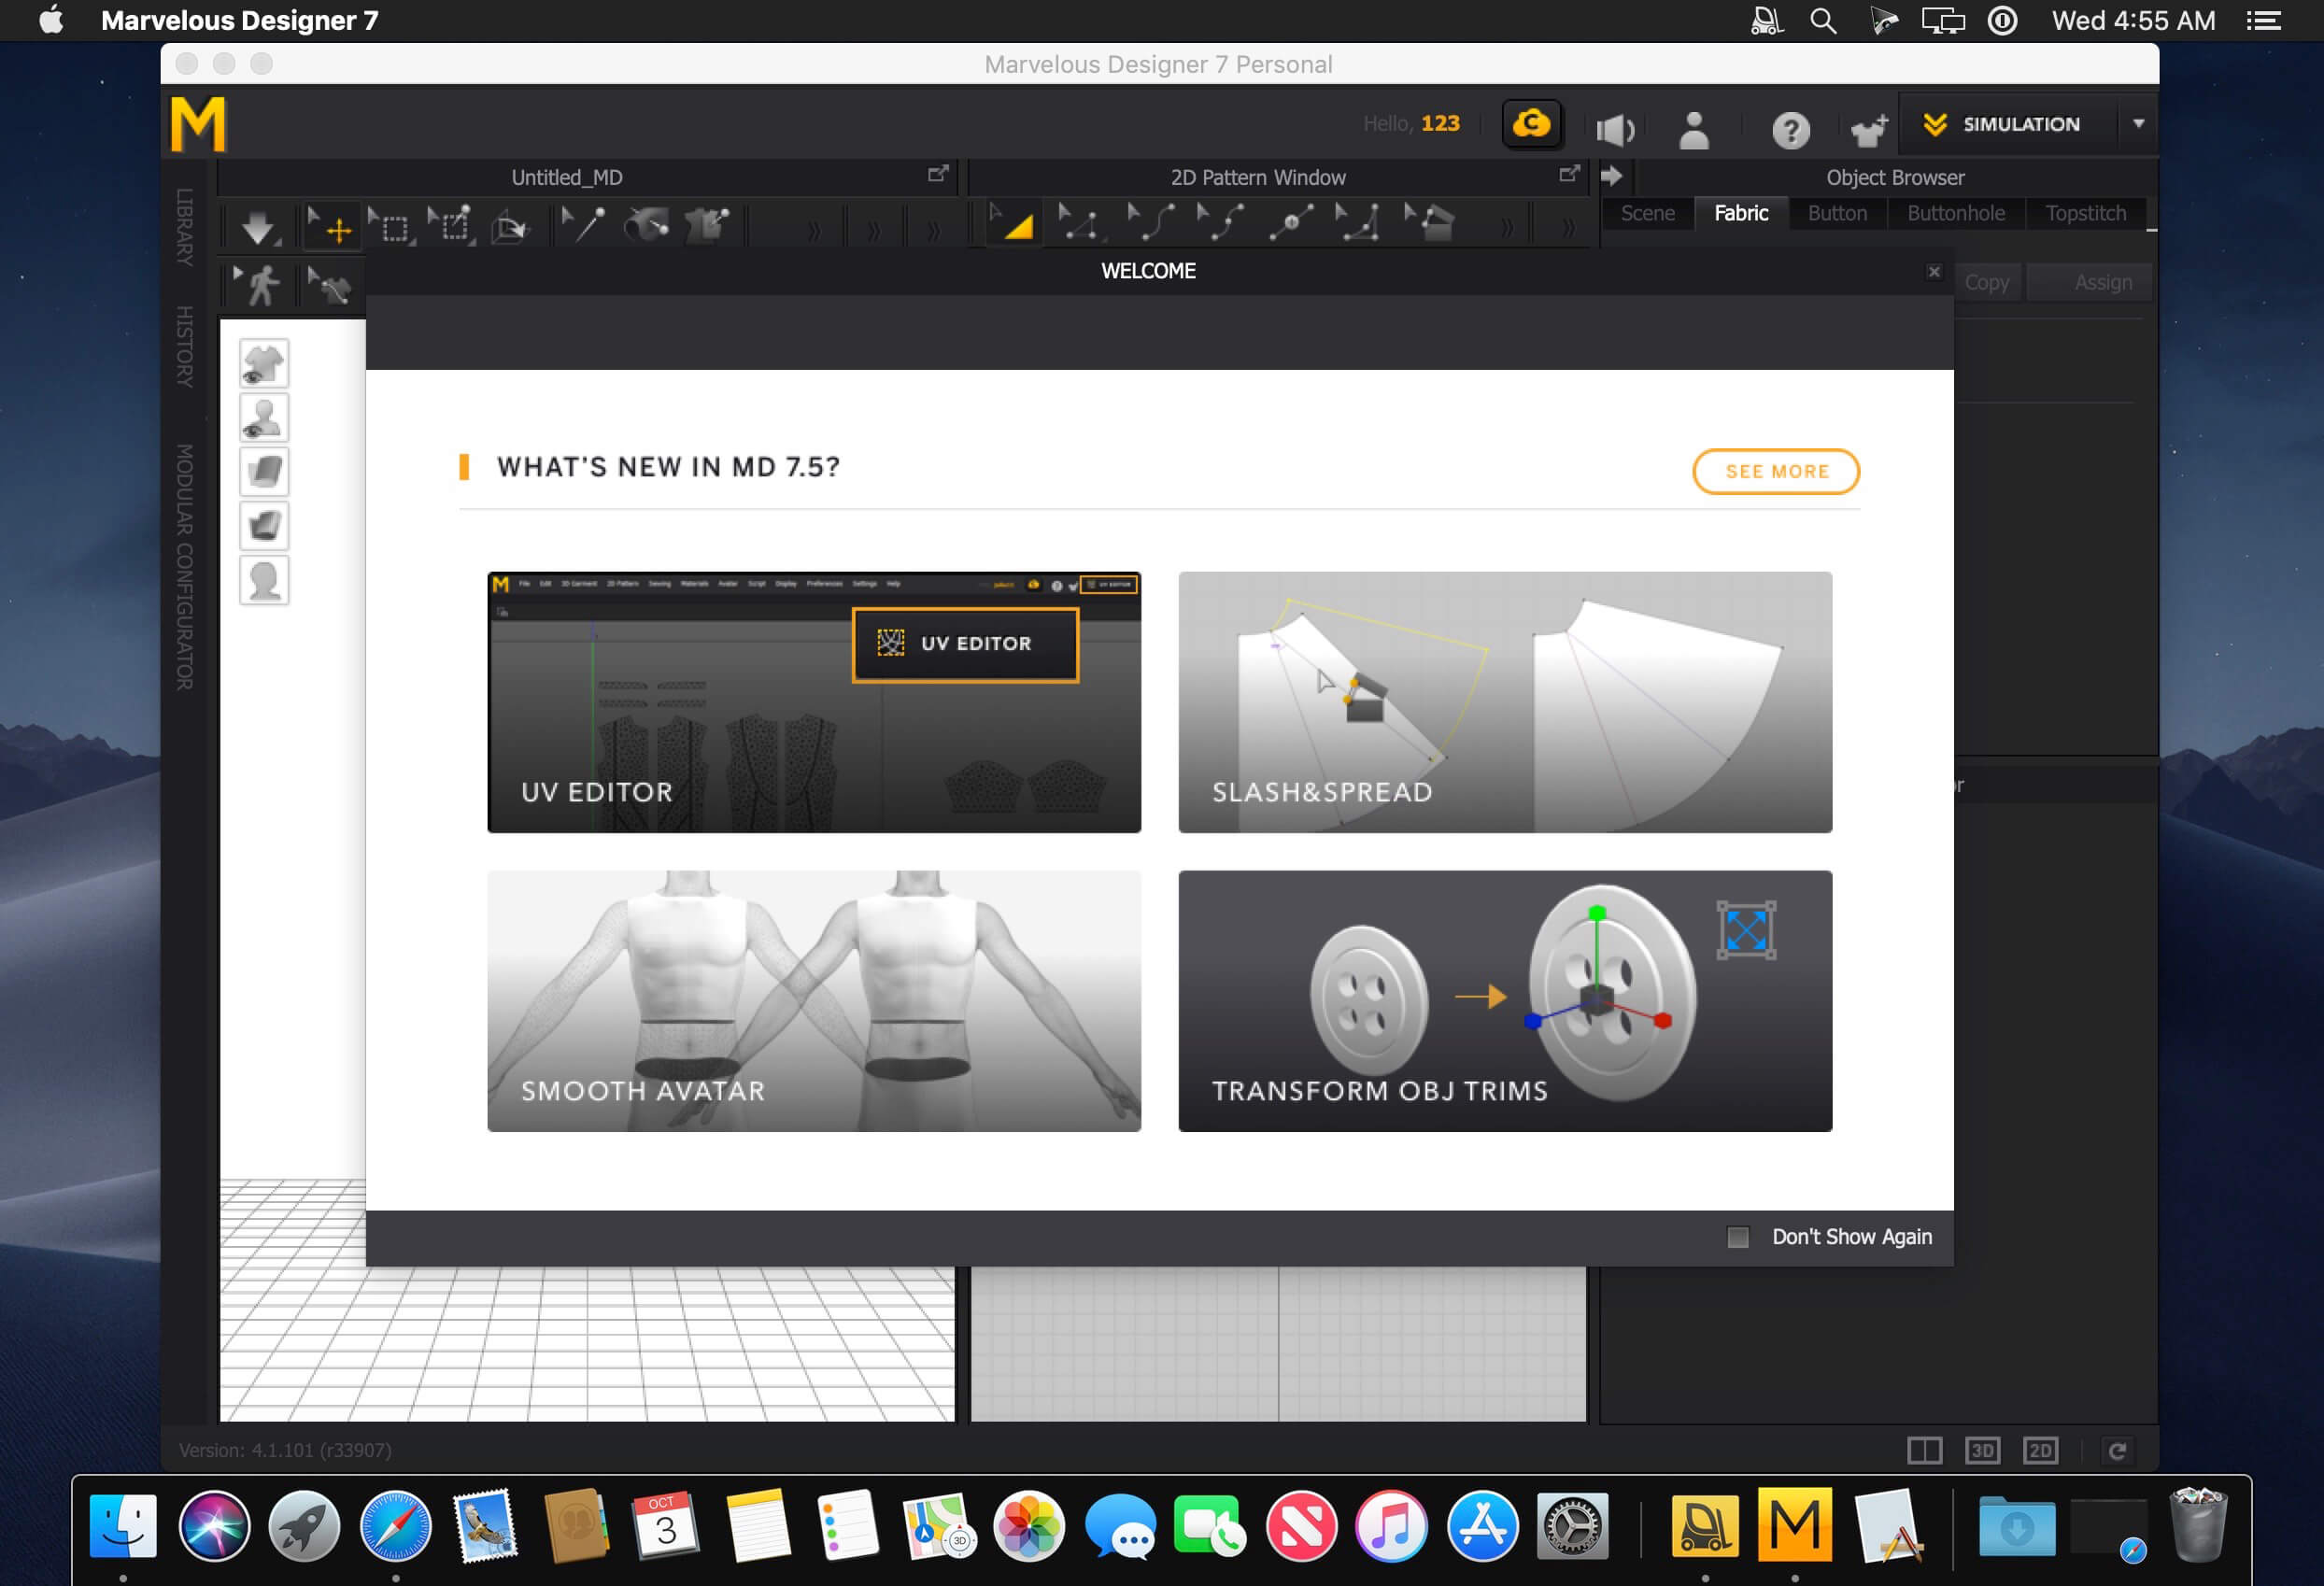The image size is (2324, 1586).
Task: Open the SLASH&SPREAD feature card
Action: tap(1505, 702)
